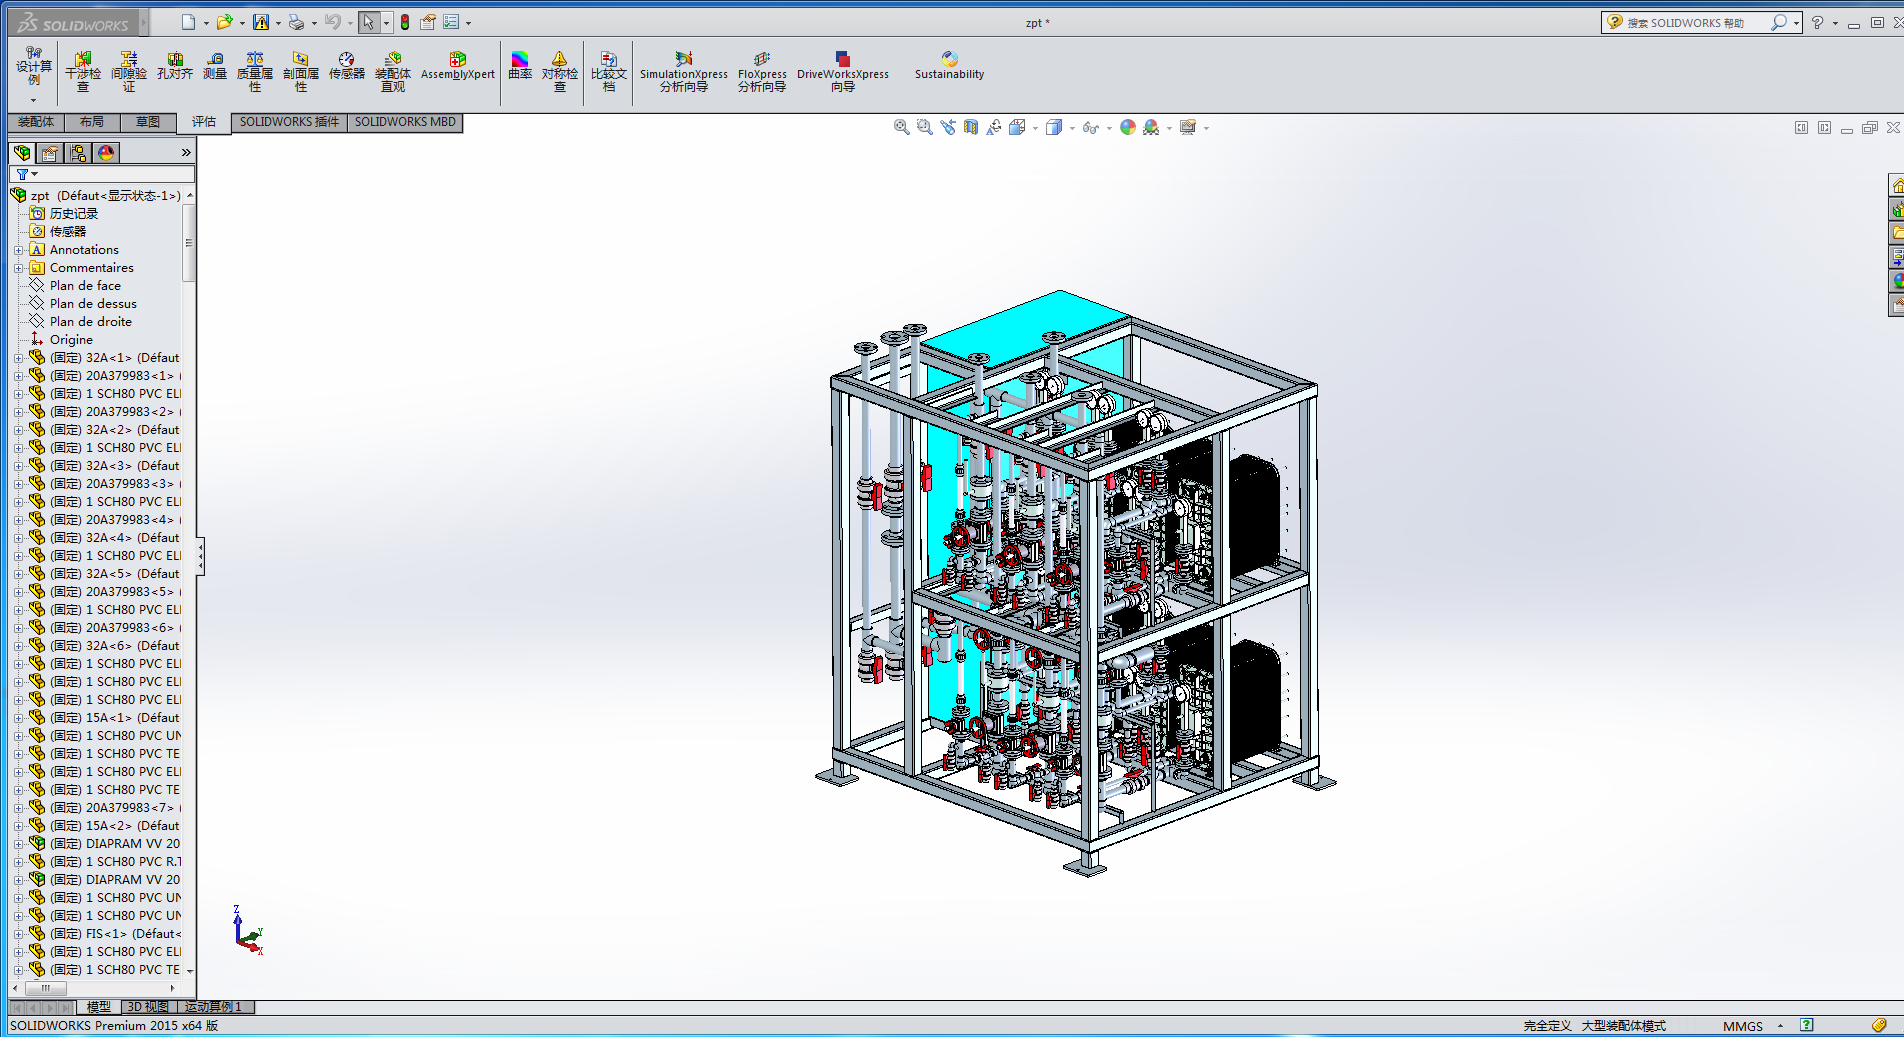Open Assembly Visualization (装配体直观)
The image size is (1904, 1037).
(x=393, y=72)
